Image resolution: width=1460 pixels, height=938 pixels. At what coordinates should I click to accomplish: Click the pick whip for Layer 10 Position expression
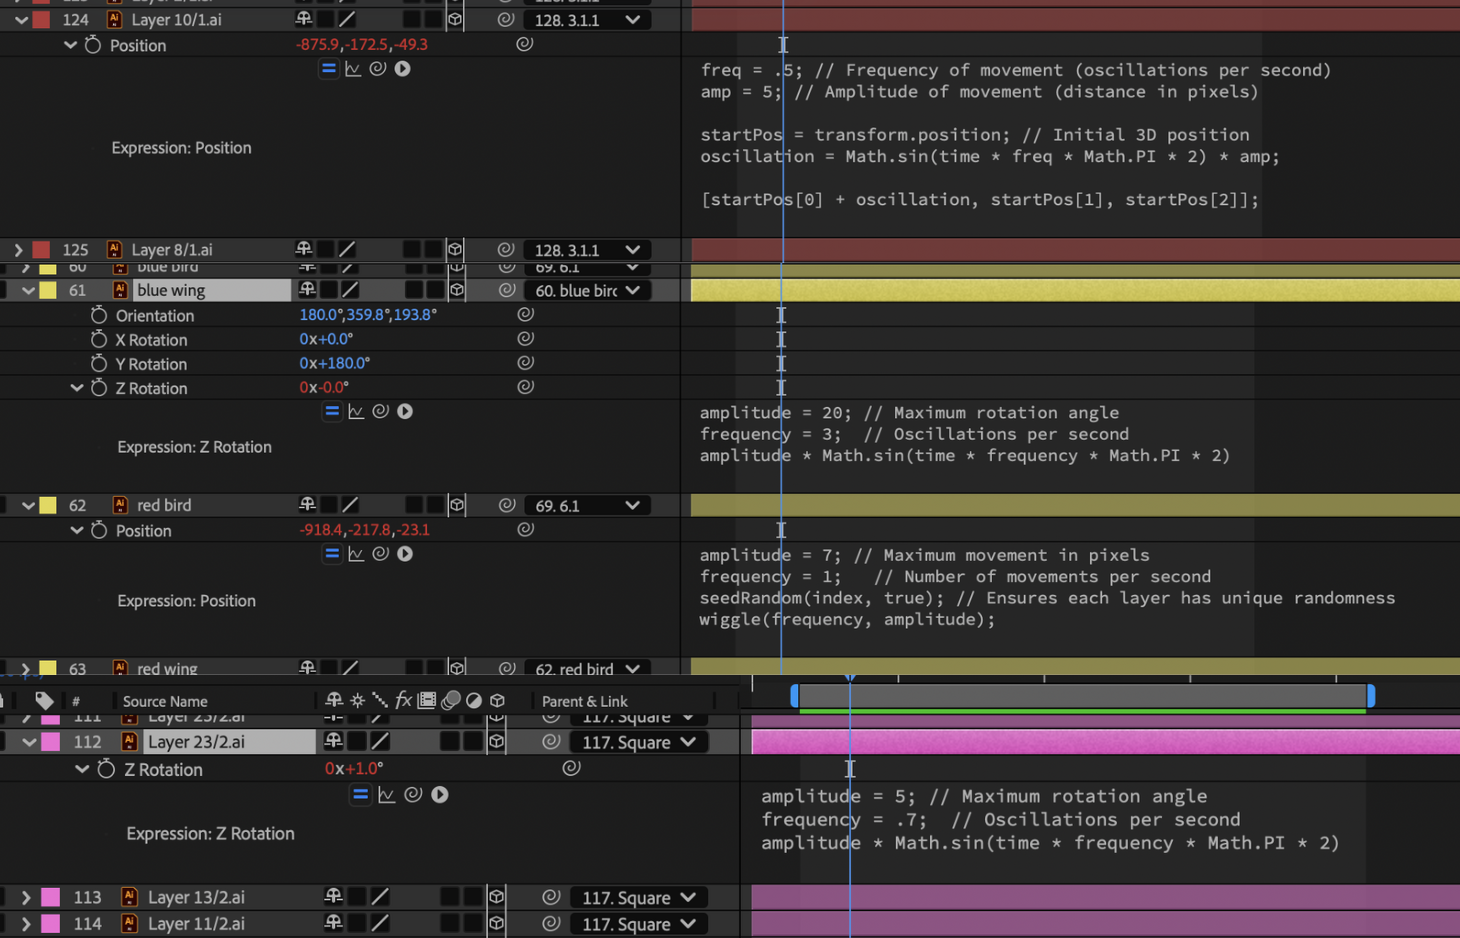tap(377, 68)
